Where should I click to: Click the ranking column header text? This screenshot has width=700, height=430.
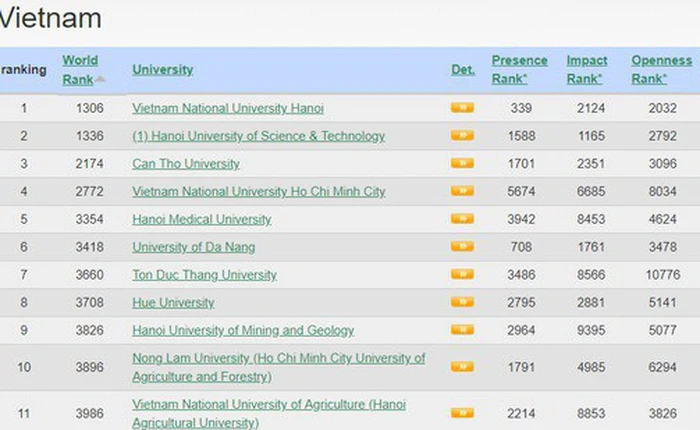click(23, 70)
